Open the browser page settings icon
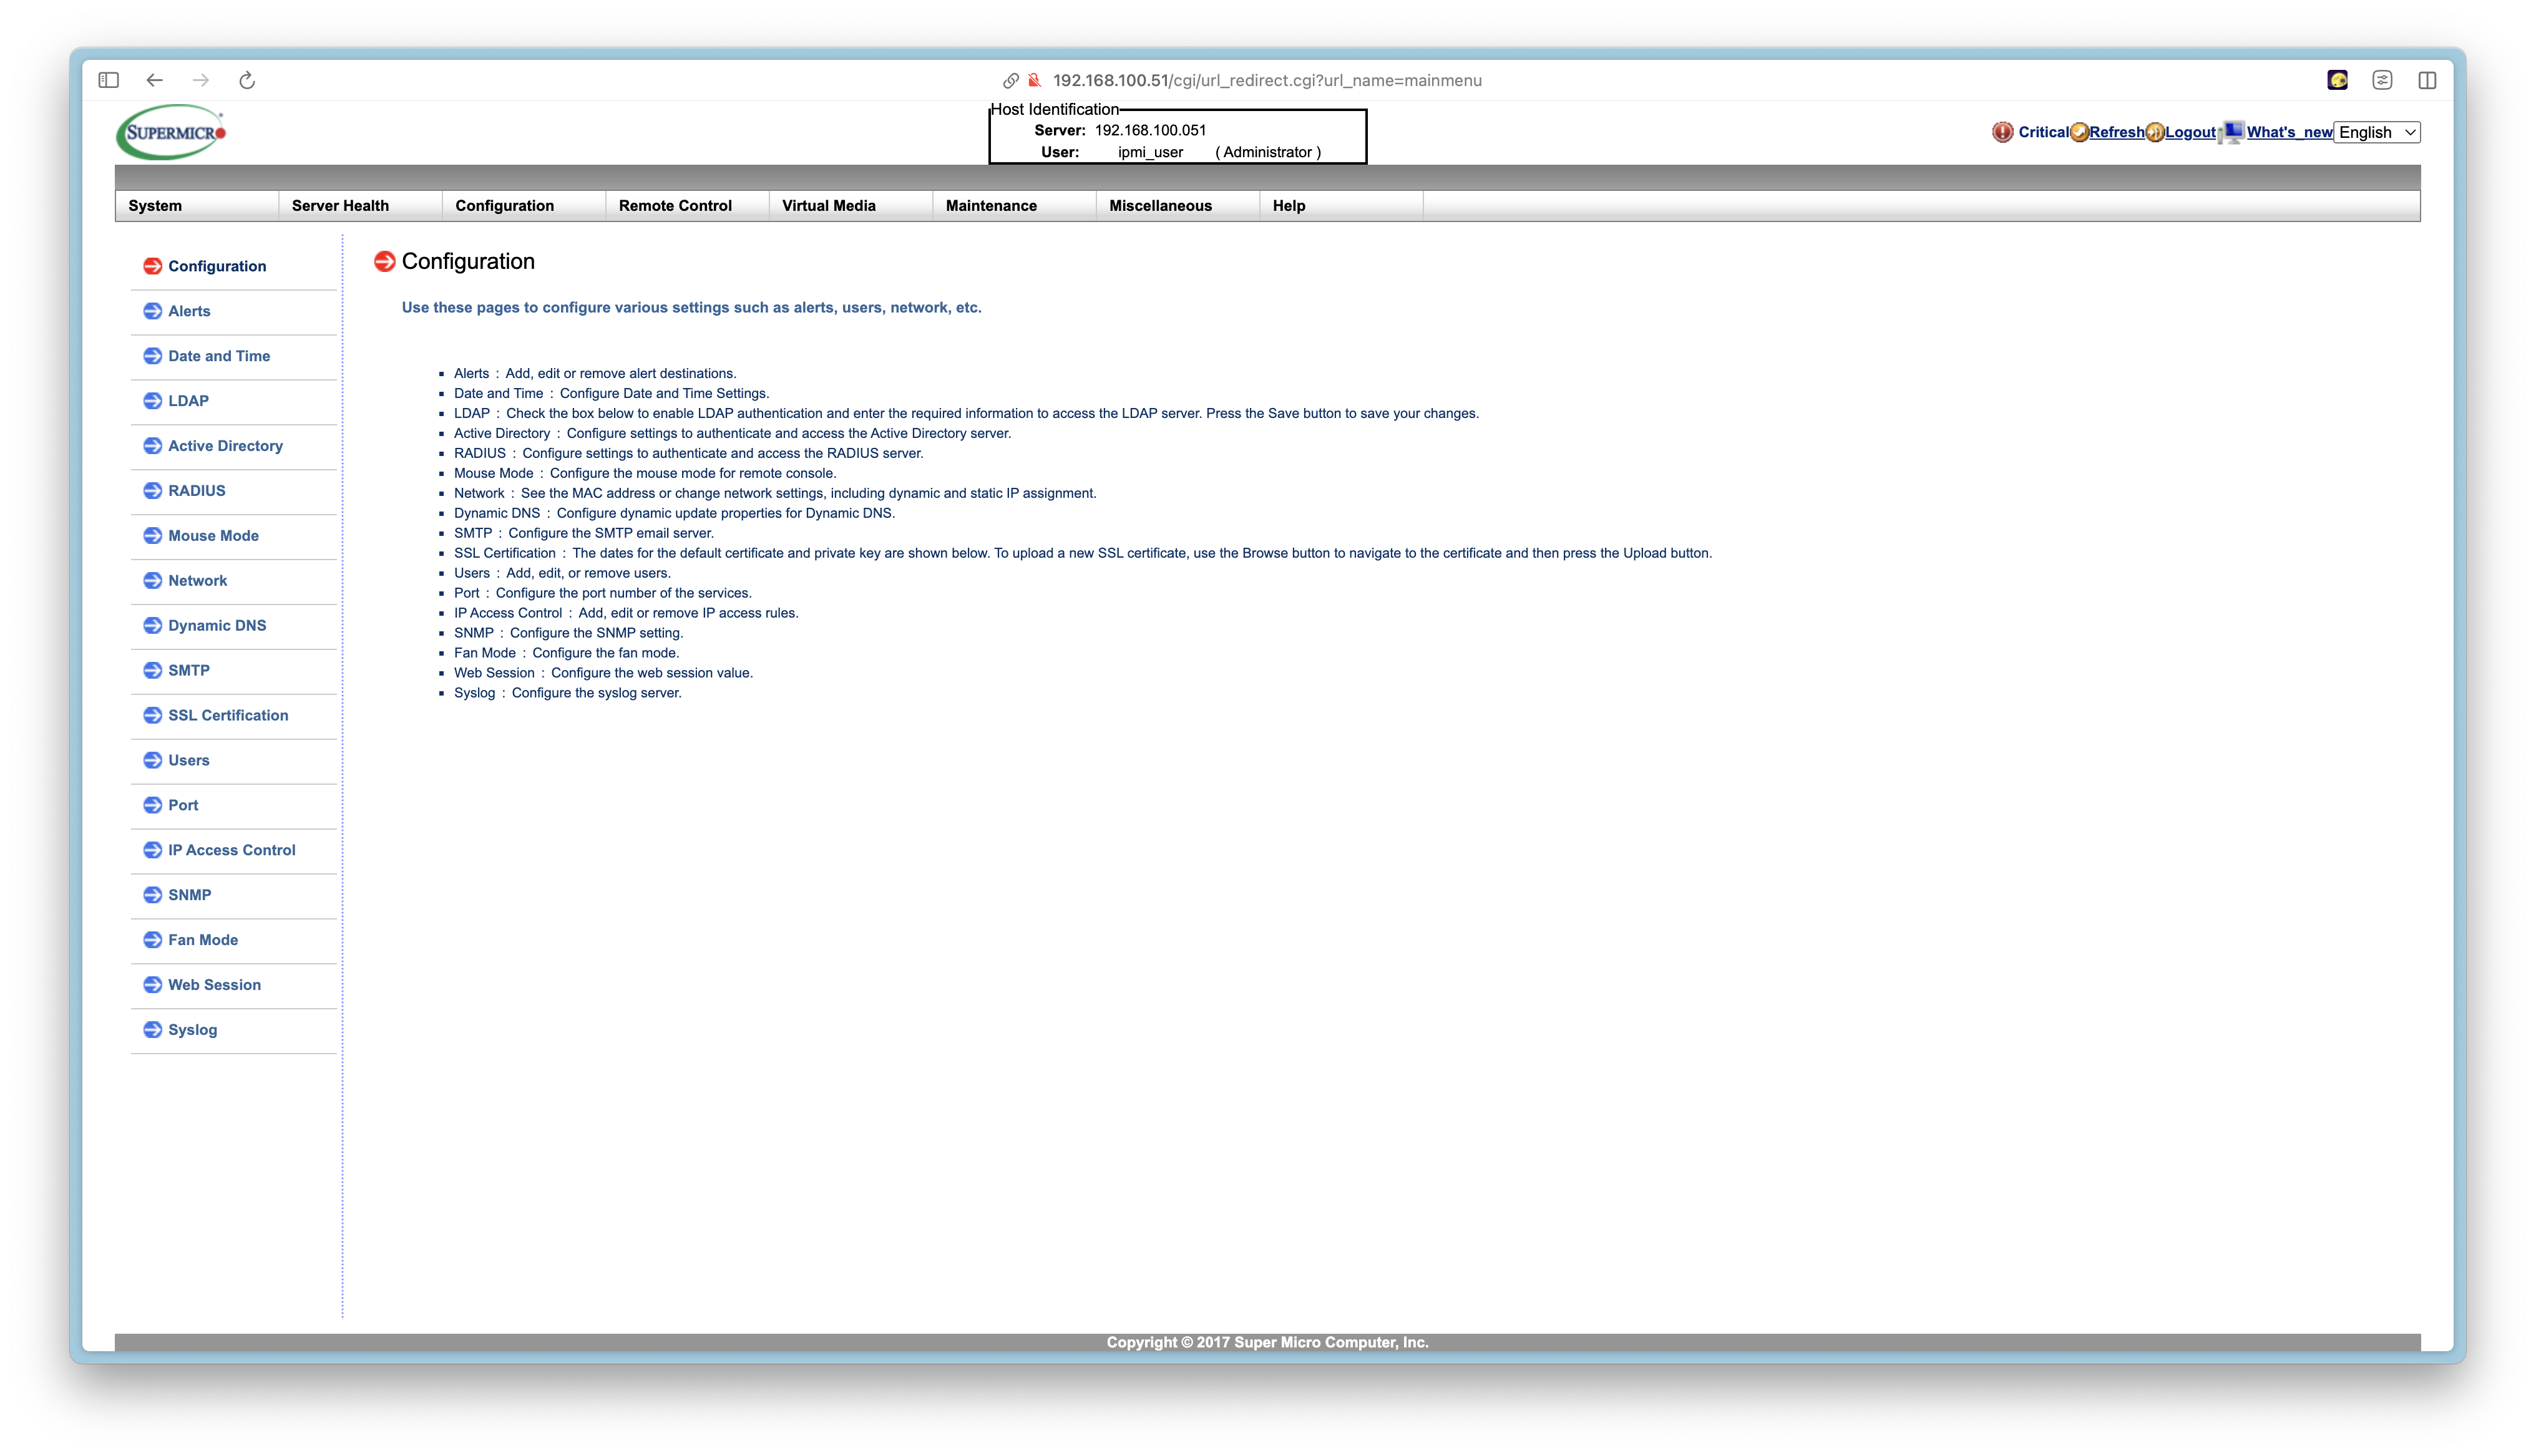This screenshot has width=2536, height=1456. pyautogui.click(x=2382, y=80)
